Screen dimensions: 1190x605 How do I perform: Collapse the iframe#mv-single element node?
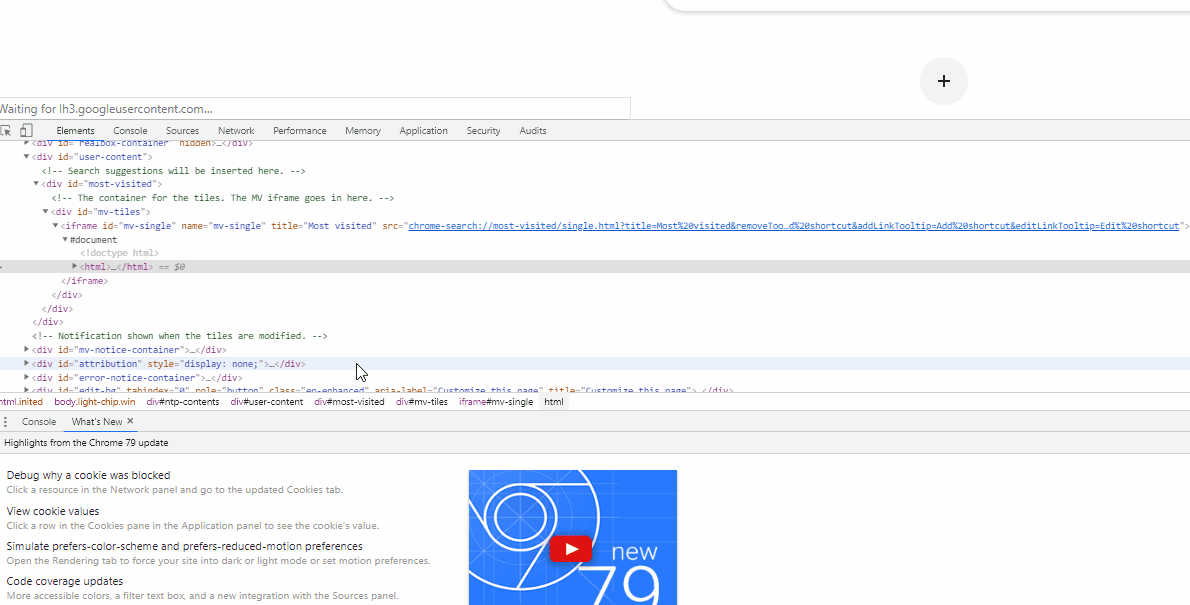[x=54, y=225]
